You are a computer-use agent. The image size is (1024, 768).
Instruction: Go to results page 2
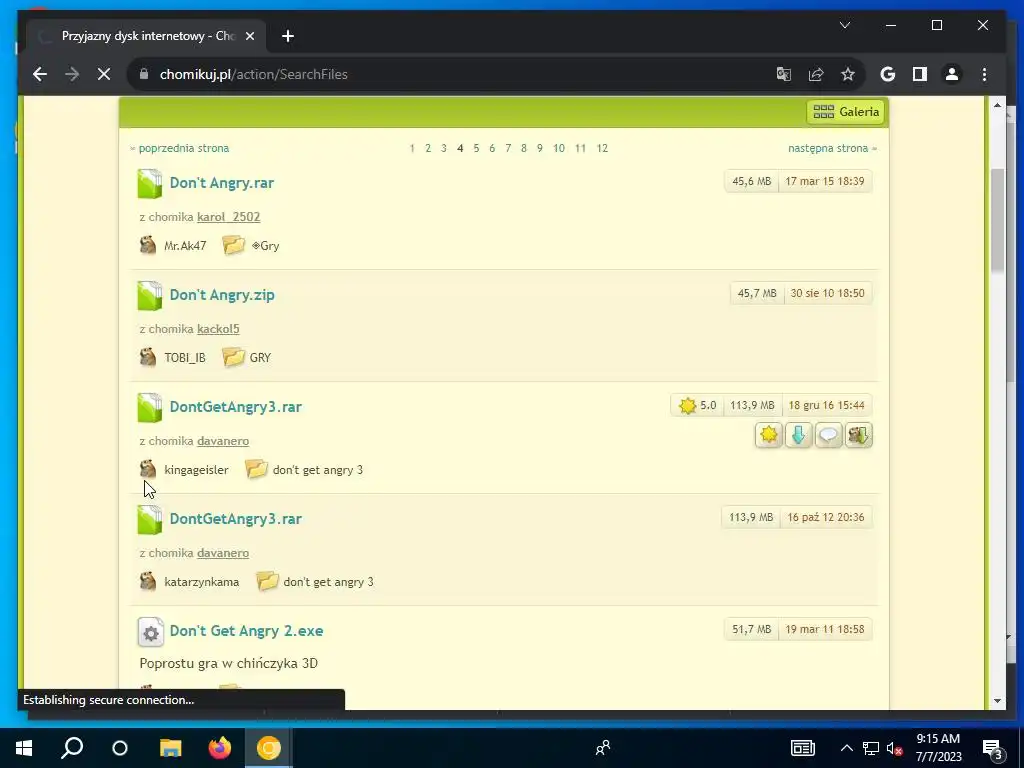click(x=428, y=148)
